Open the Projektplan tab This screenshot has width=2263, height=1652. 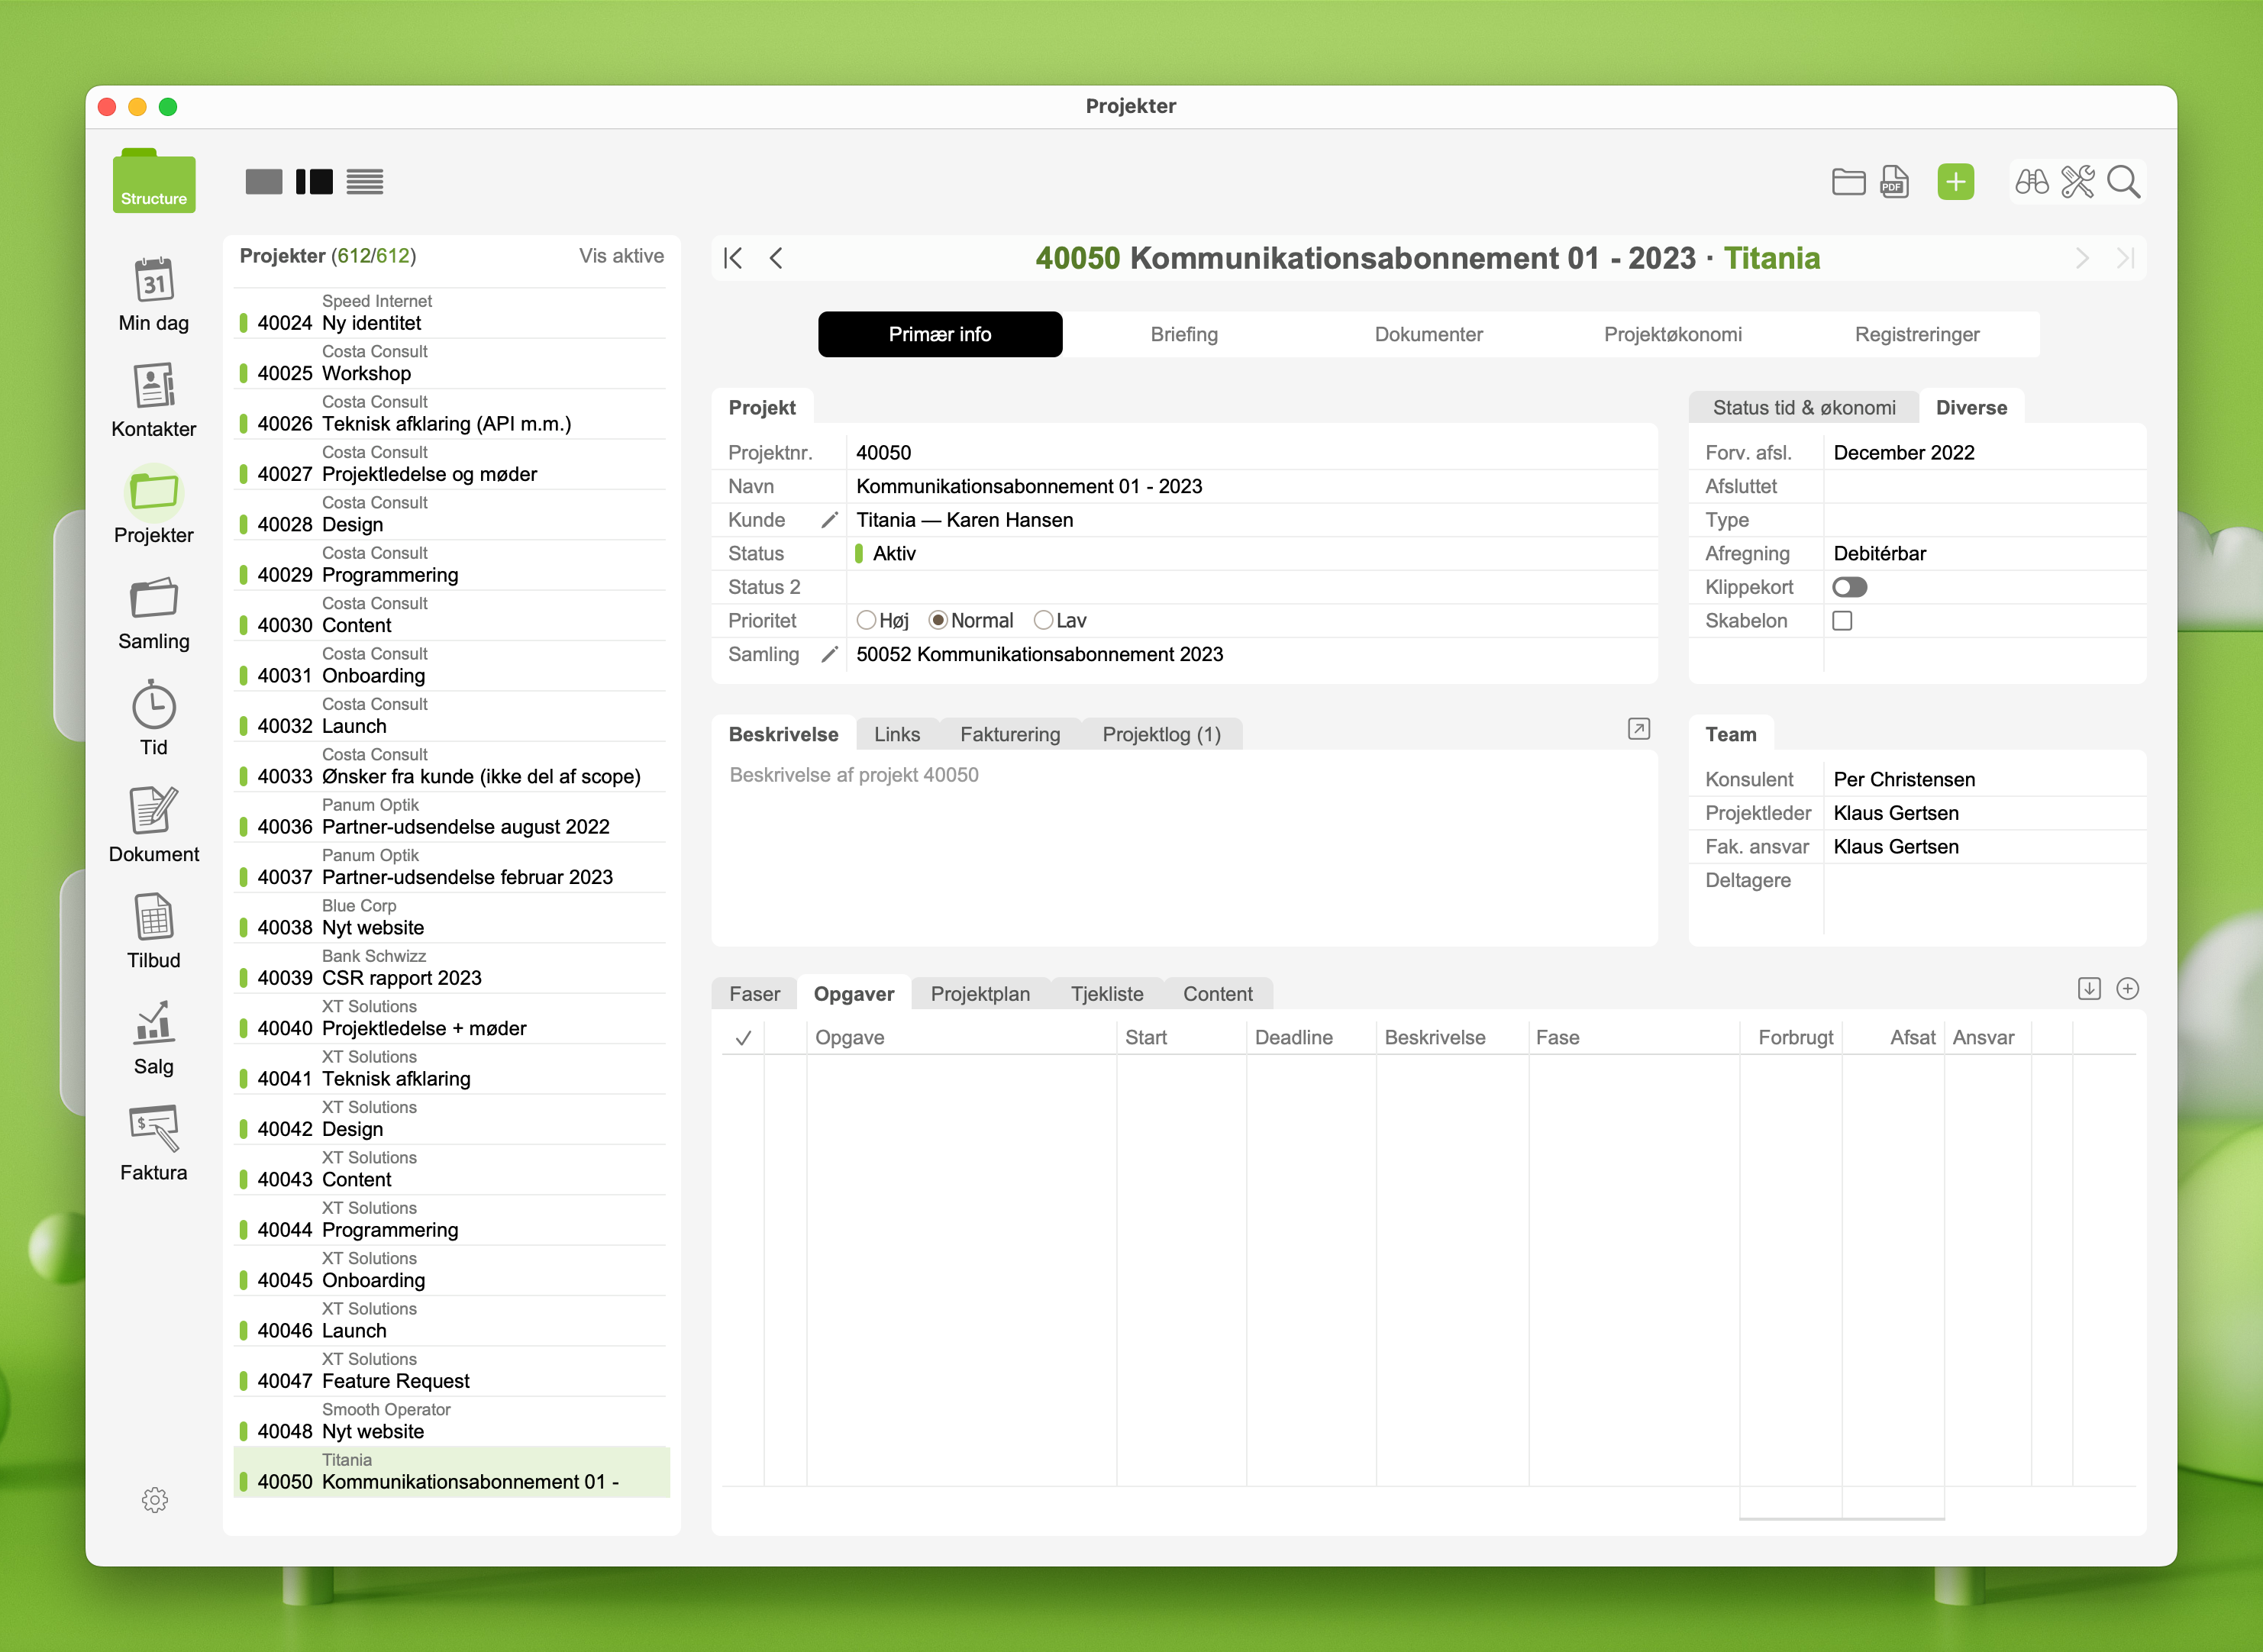coord(979,994)
